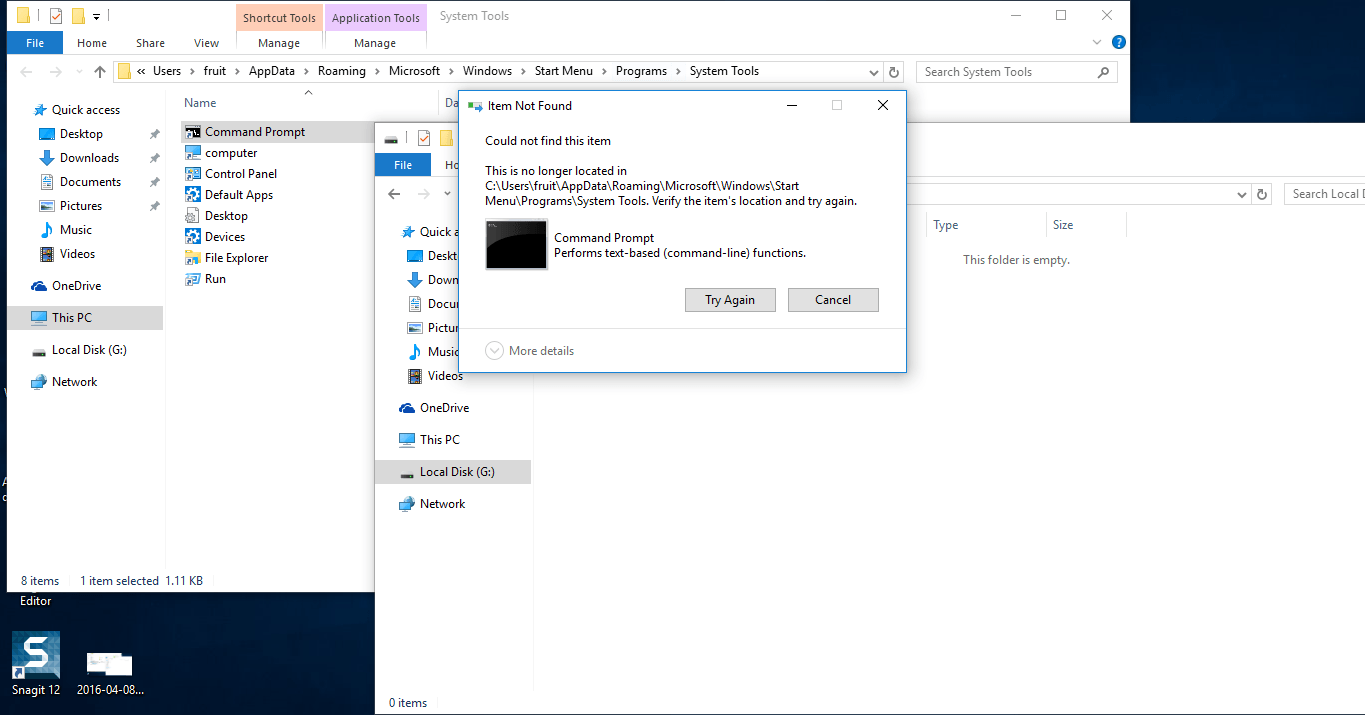Click the Try Again button
The width and height of the screenshot is (1365, 715).
[x=730, y=300]
